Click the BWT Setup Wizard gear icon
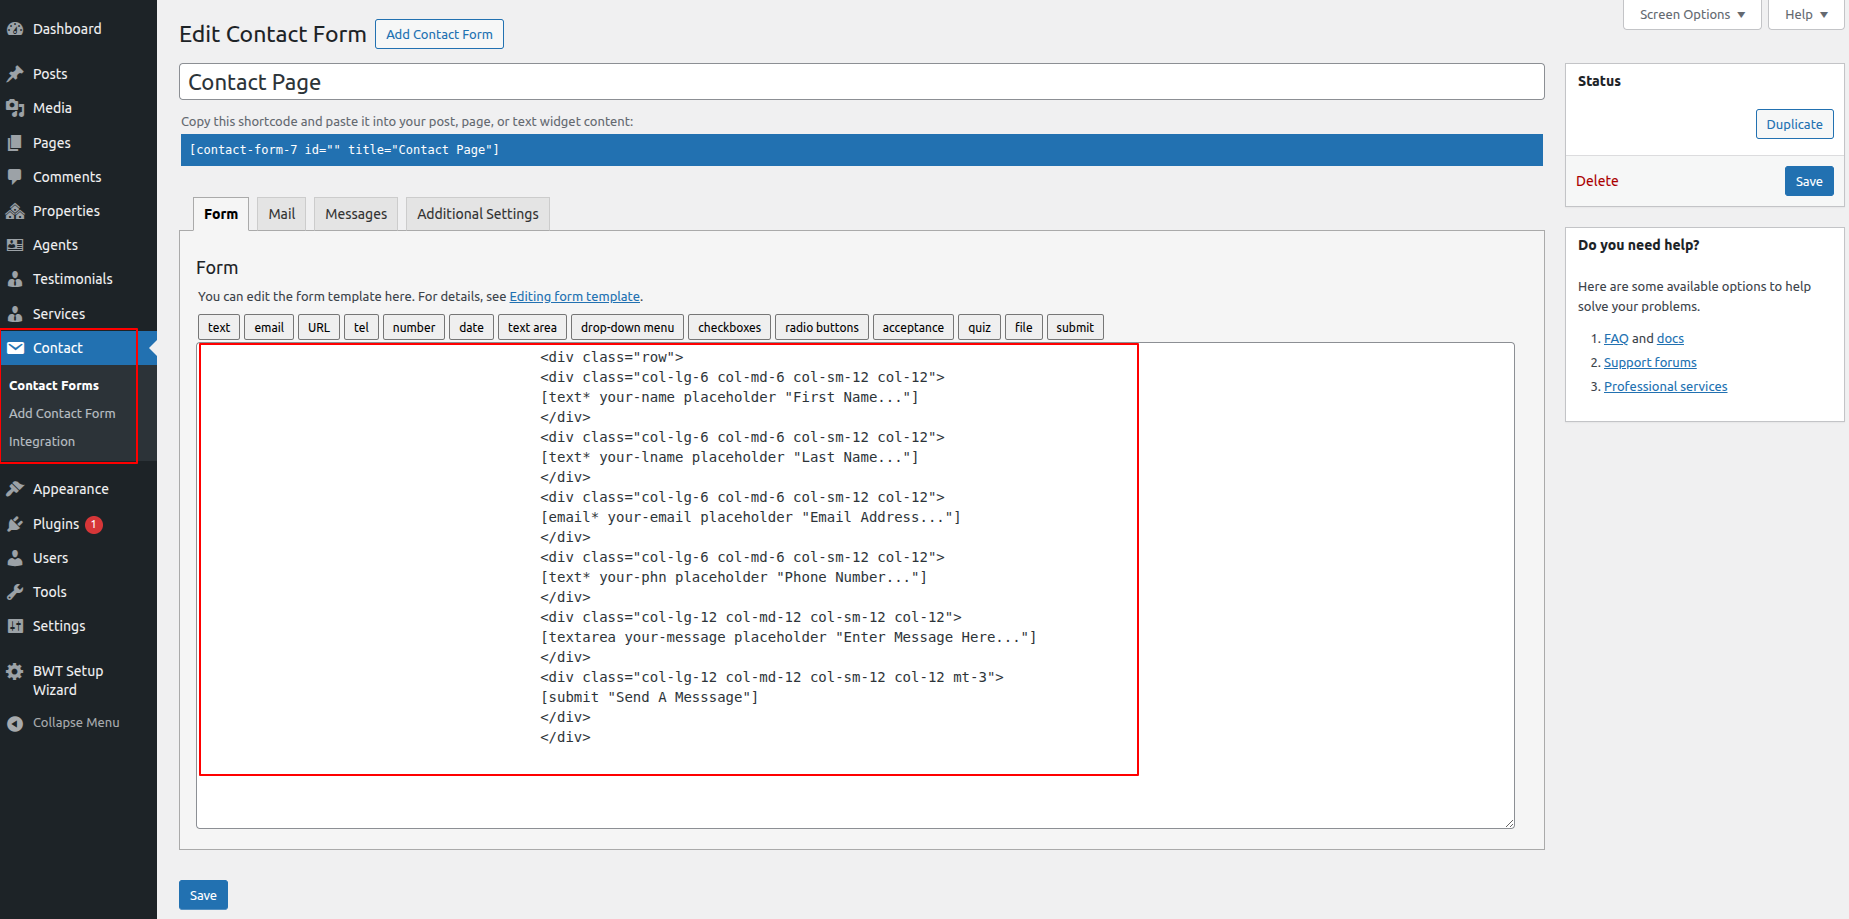 click(x=15, y=671)
